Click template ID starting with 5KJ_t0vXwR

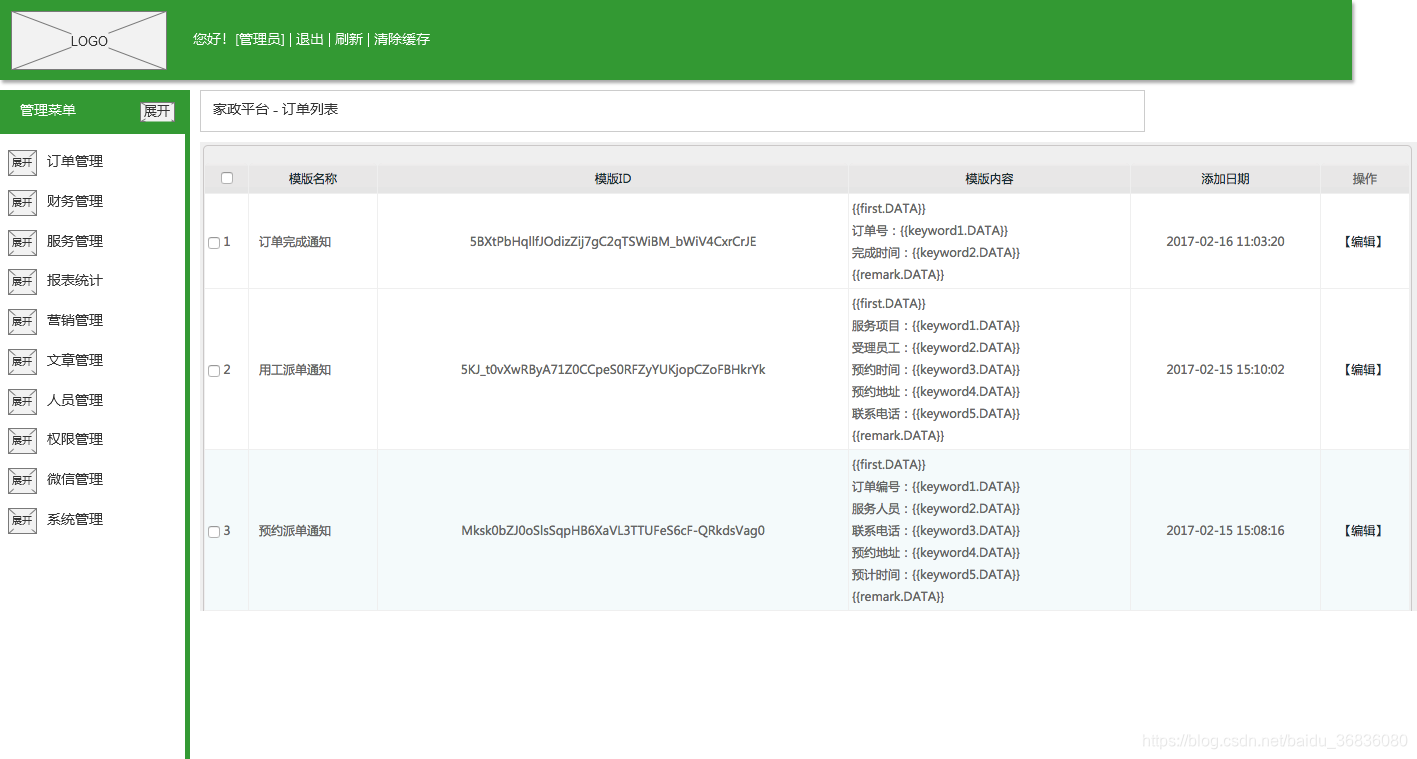[613, 370]
